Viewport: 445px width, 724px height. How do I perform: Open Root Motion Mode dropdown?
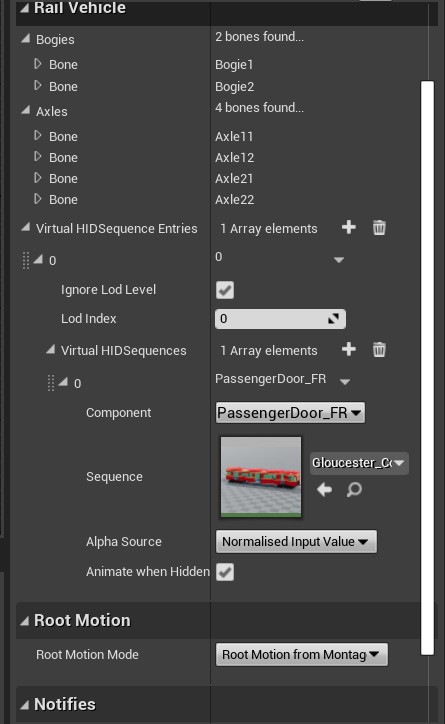(301, 654)
